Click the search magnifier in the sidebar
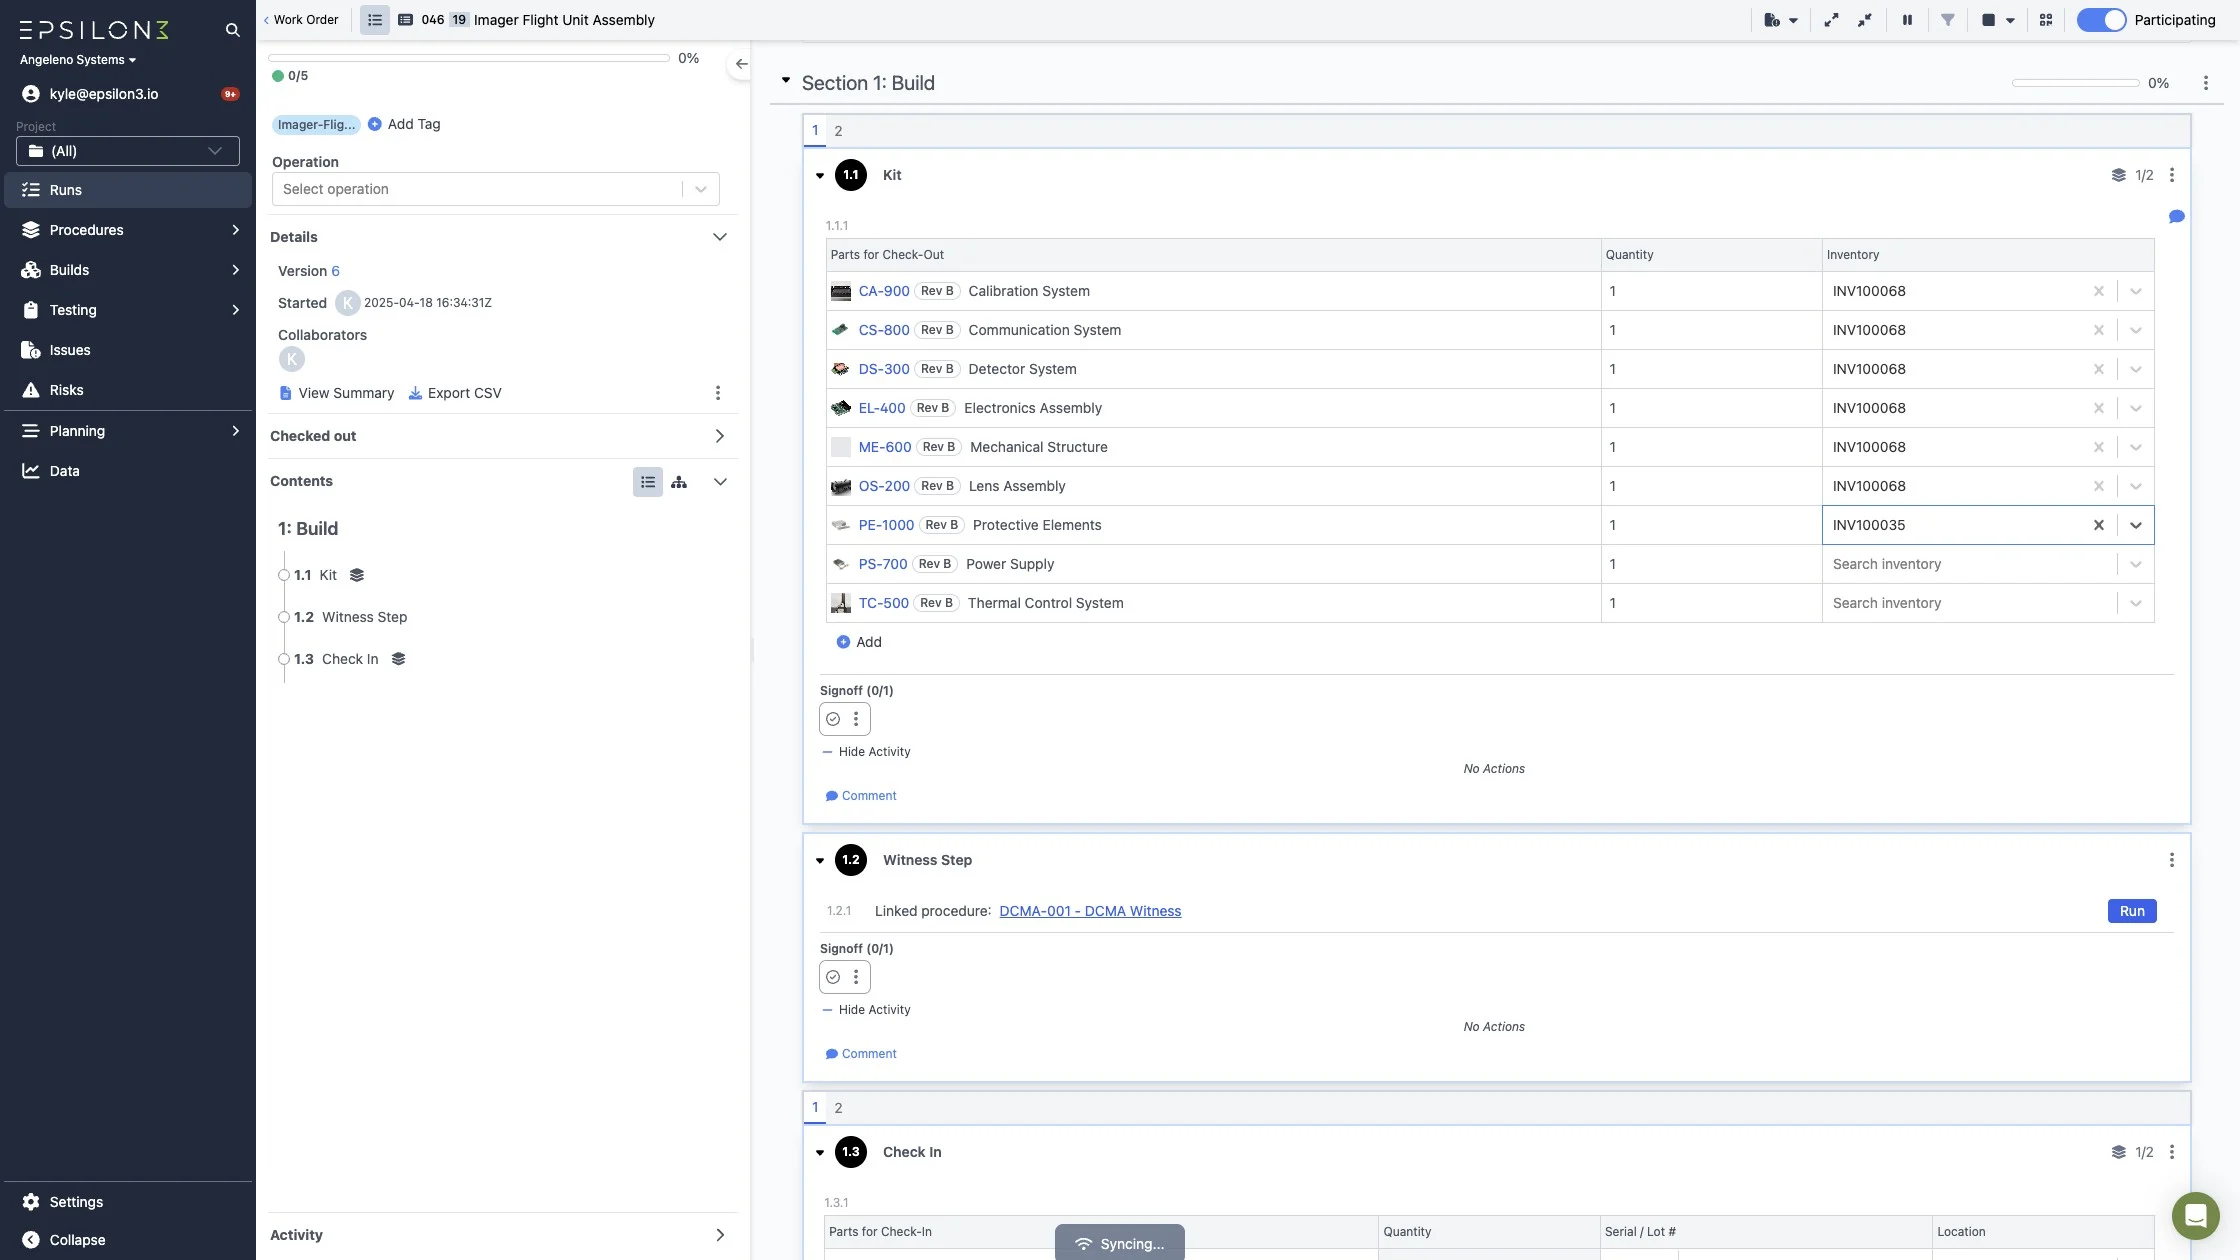 (x=232, y=30)
